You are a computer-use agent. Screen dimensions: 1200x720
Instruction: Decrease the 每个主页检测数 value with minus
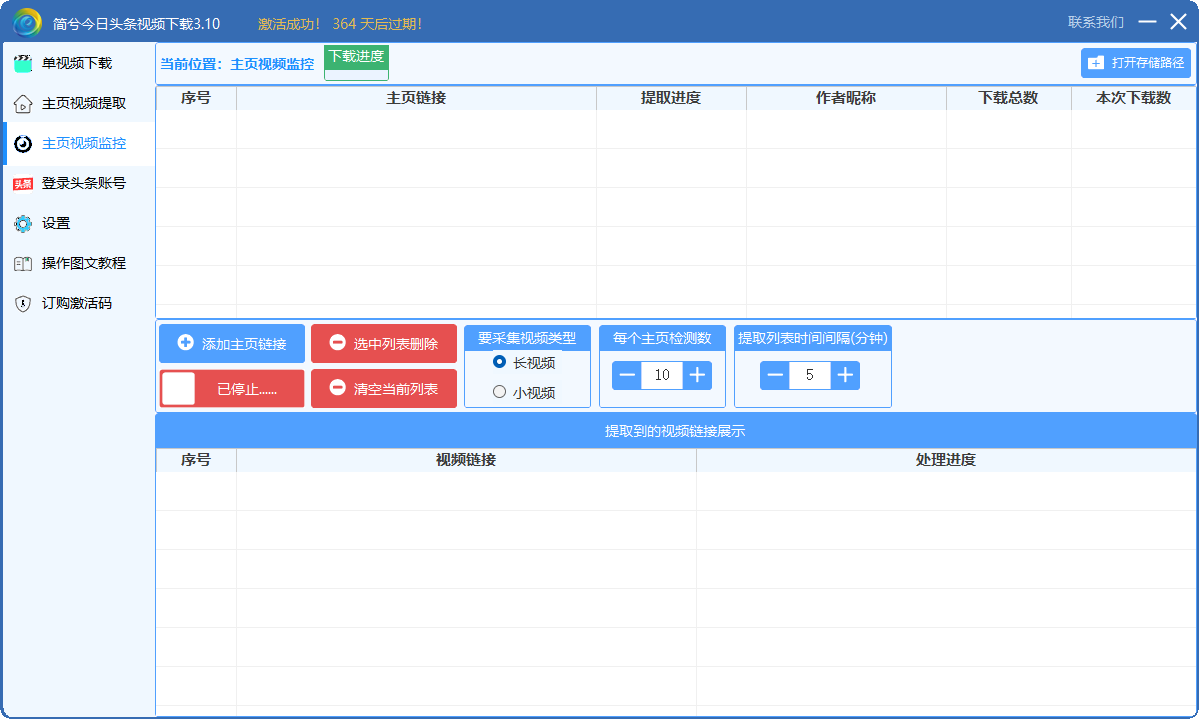(x=627, y=376)
